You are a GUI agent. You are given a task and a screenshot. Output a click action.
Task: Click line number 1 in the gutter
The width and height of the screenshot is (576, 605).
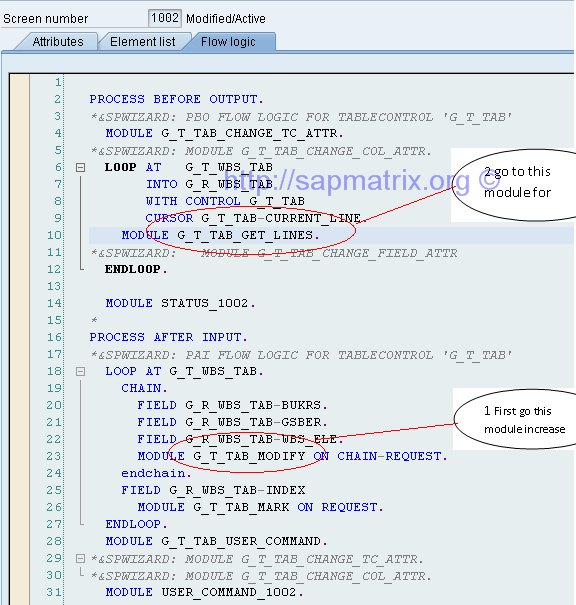pos(58,82)
